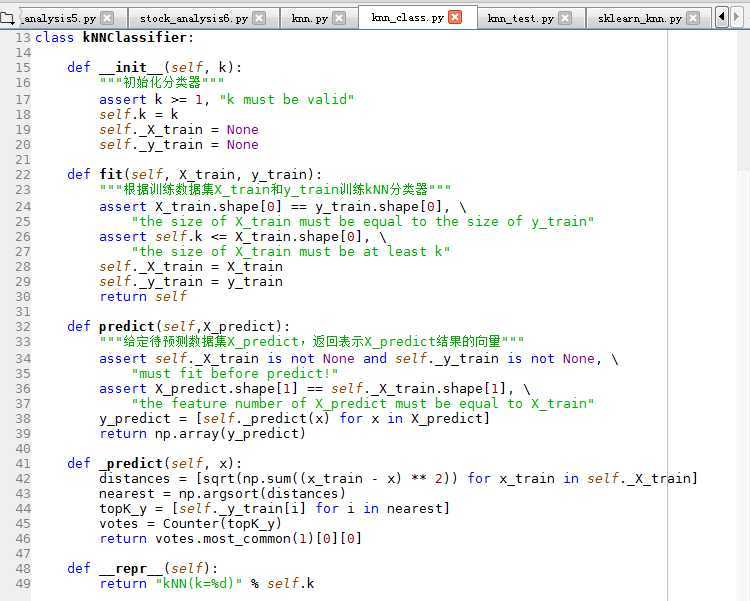Screen dimensions: 750x601
Task: Click "return self" on line 30
Action: tap(143, 297)
